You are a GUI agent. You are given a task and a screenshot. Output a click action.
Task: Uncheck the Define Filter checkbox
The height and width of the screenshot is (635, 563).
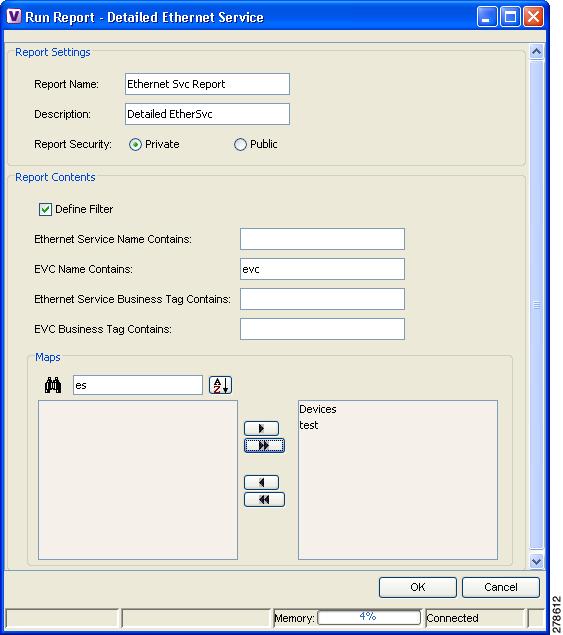pos(45,209)
